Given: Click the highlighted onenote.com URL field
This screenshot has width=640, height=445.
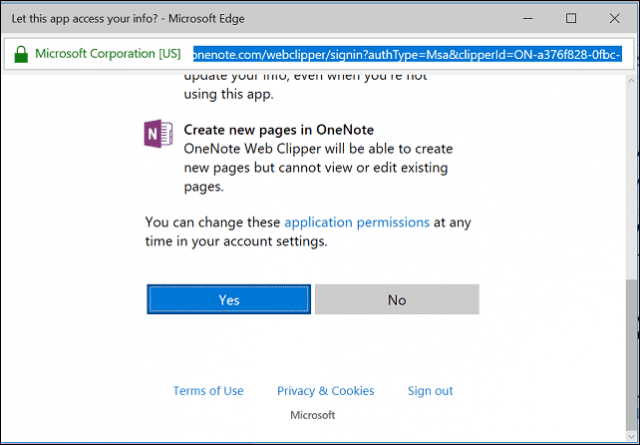Looking at the screenshot, I should 407,54.
